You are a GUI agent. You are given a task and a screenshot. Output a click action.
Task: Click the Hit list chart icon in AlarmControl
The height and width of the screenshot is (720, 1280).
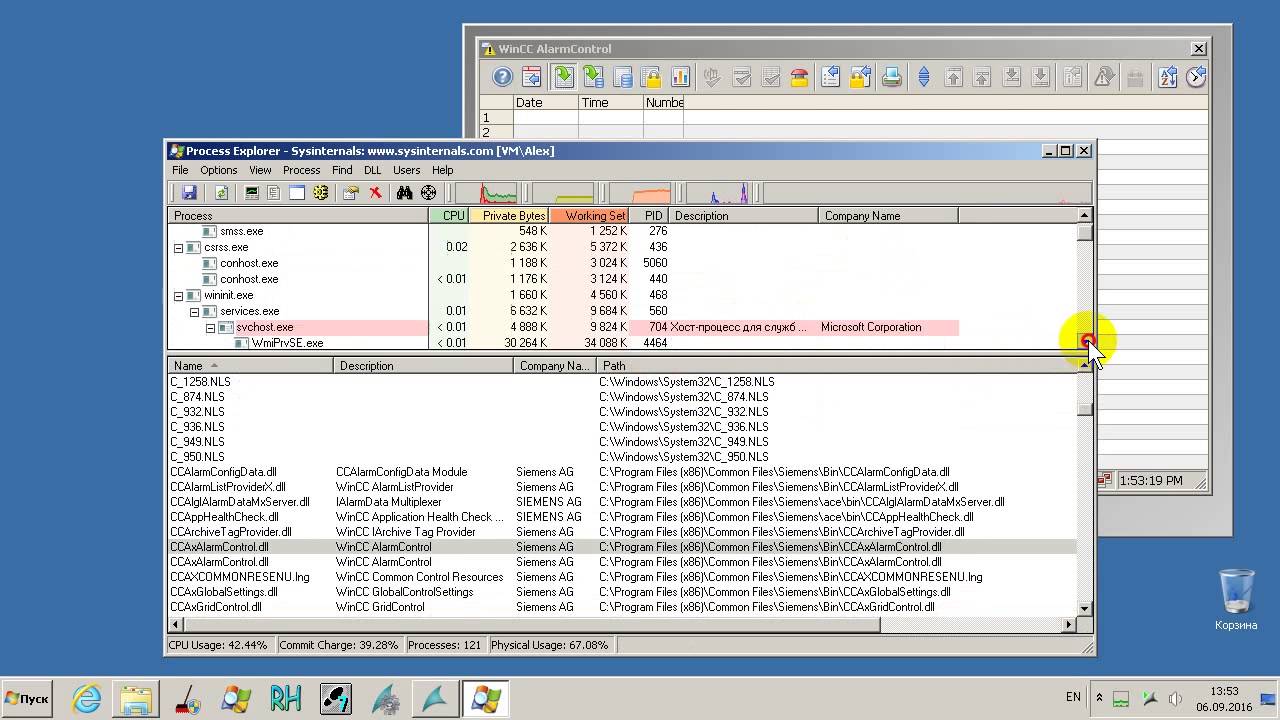point(680,77)
